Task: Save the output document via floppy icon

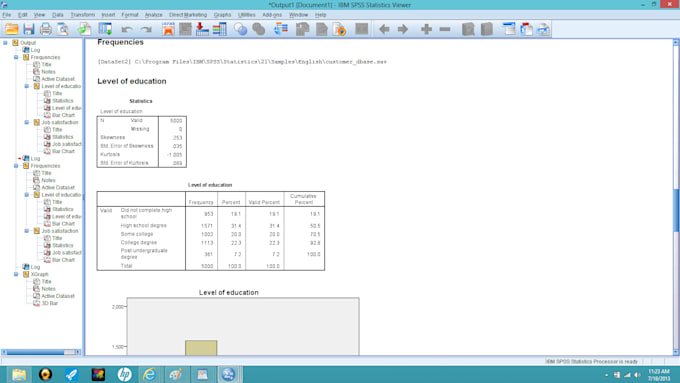Action: coord(29,29)
